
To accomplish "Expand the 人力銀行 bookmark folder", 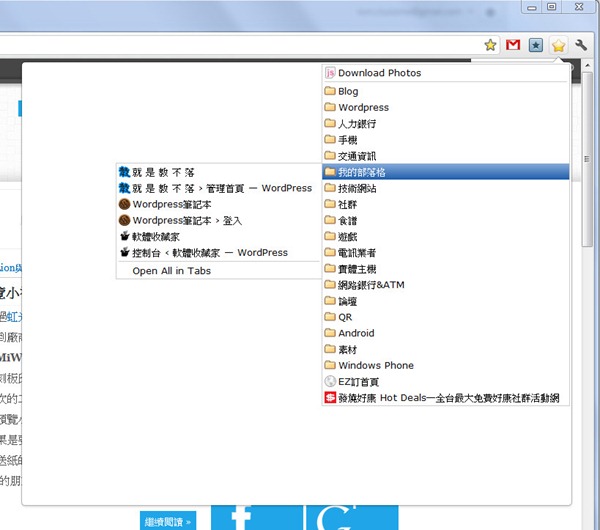I will pos(446,123).
